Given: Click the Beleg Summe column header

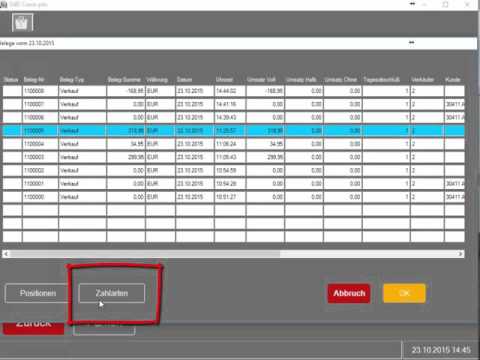Looking at the screenshot, I should coord(124,80).
